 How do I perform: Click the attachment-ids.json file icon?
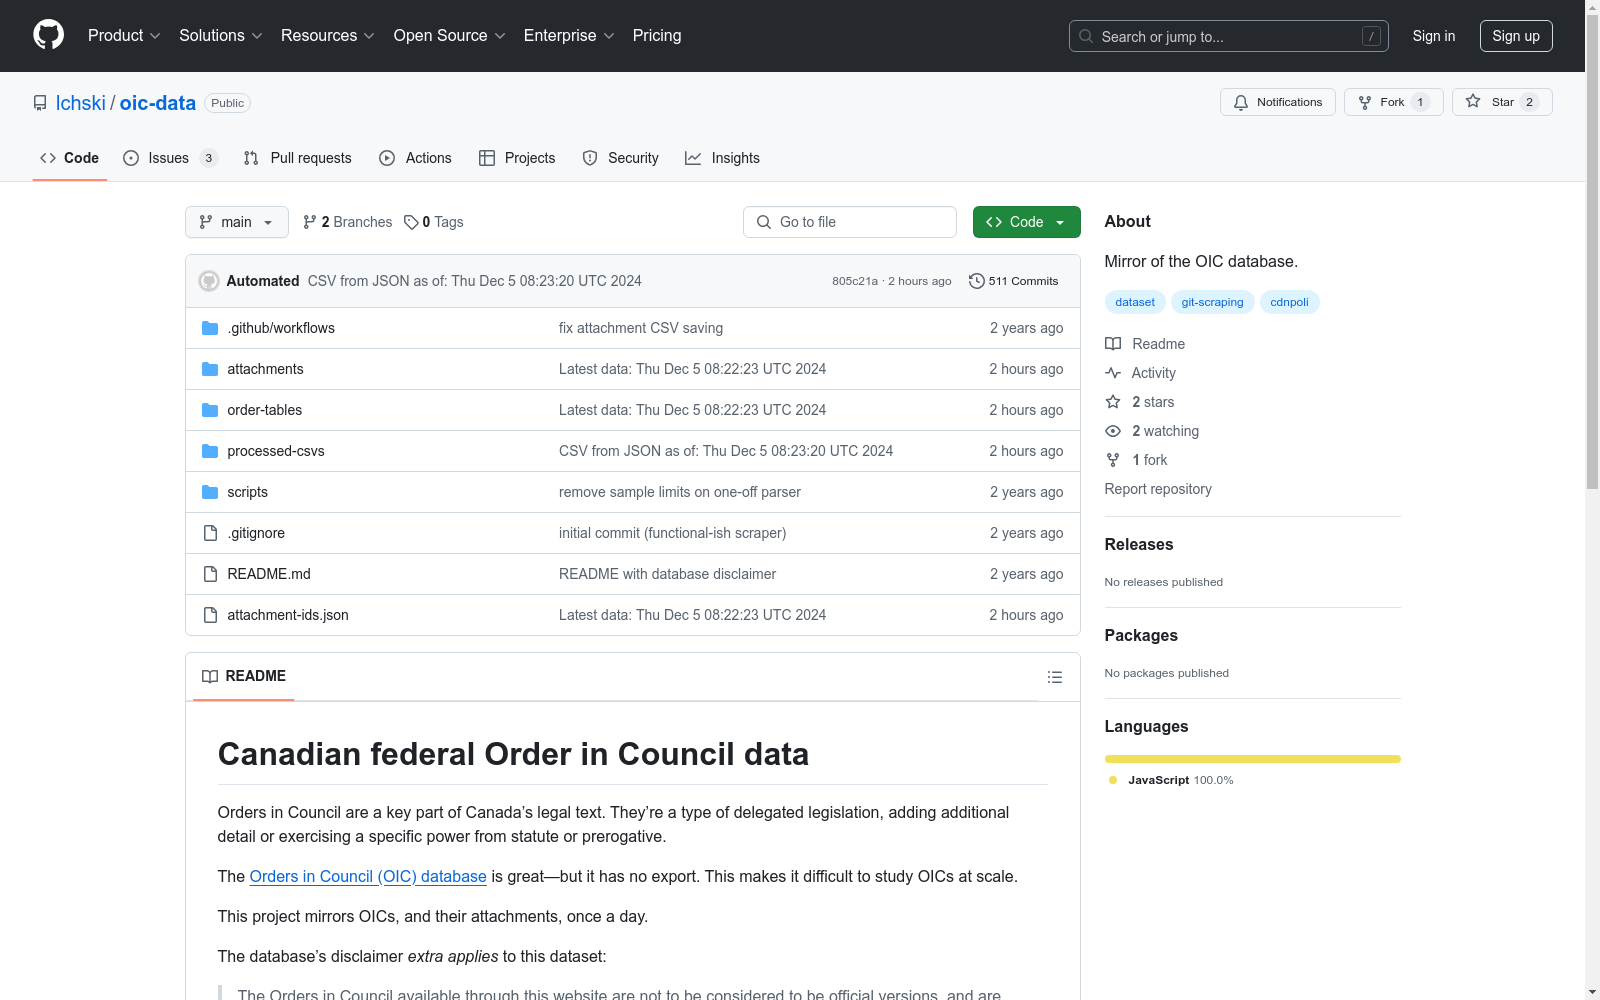click(210, 615)
